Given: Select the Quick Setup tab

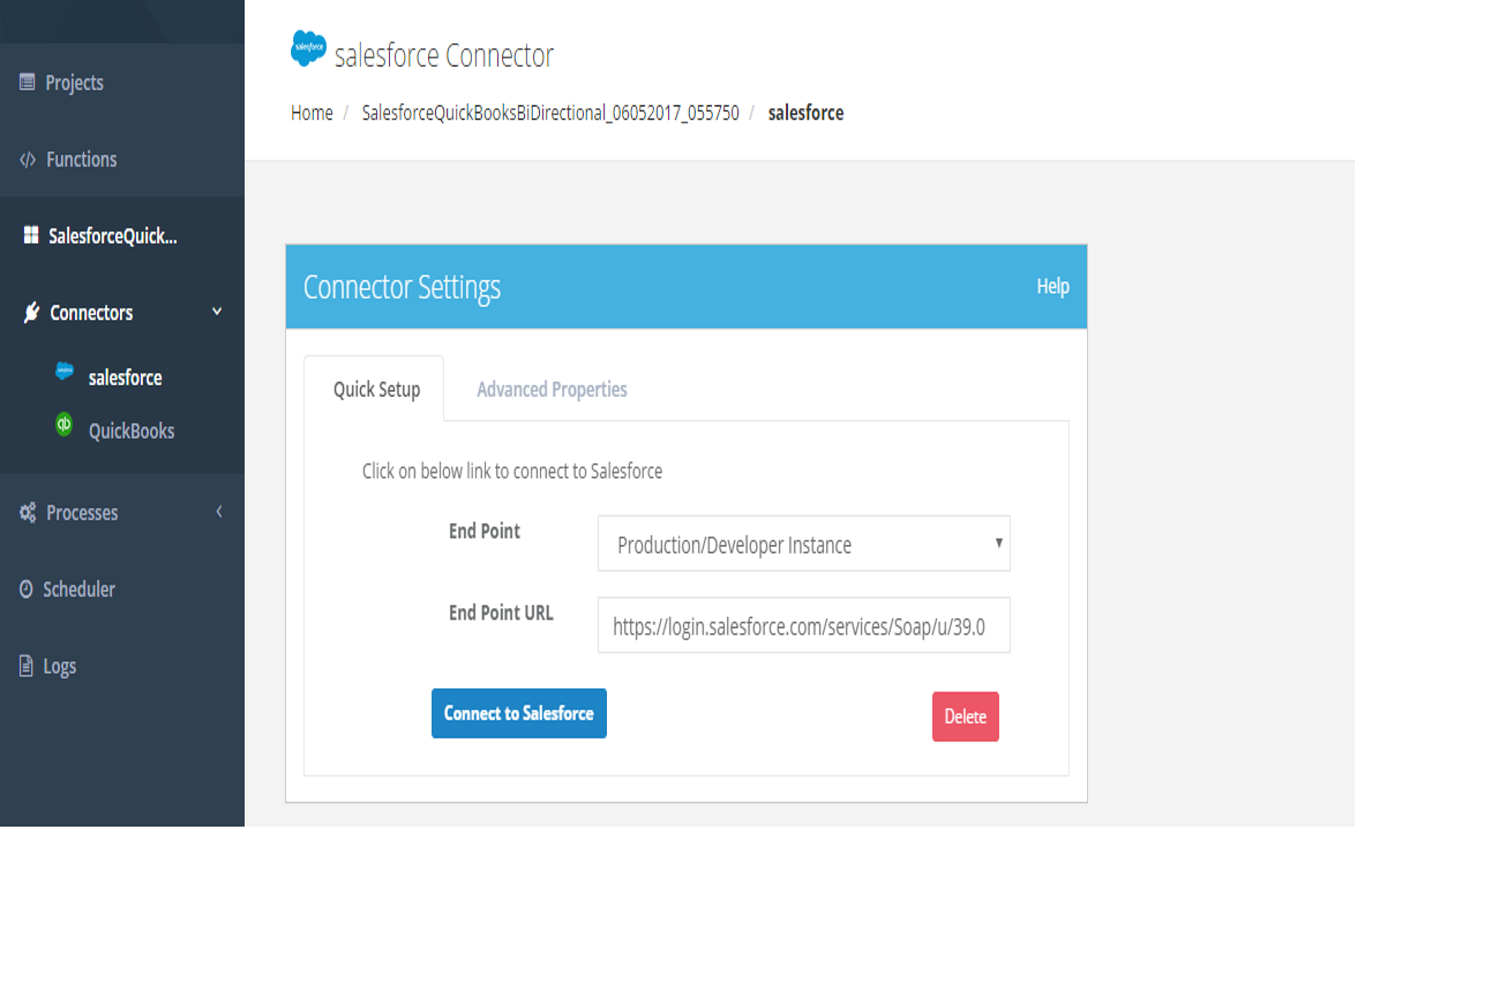Looking at the screenshot, I should (x=376, y=389).
